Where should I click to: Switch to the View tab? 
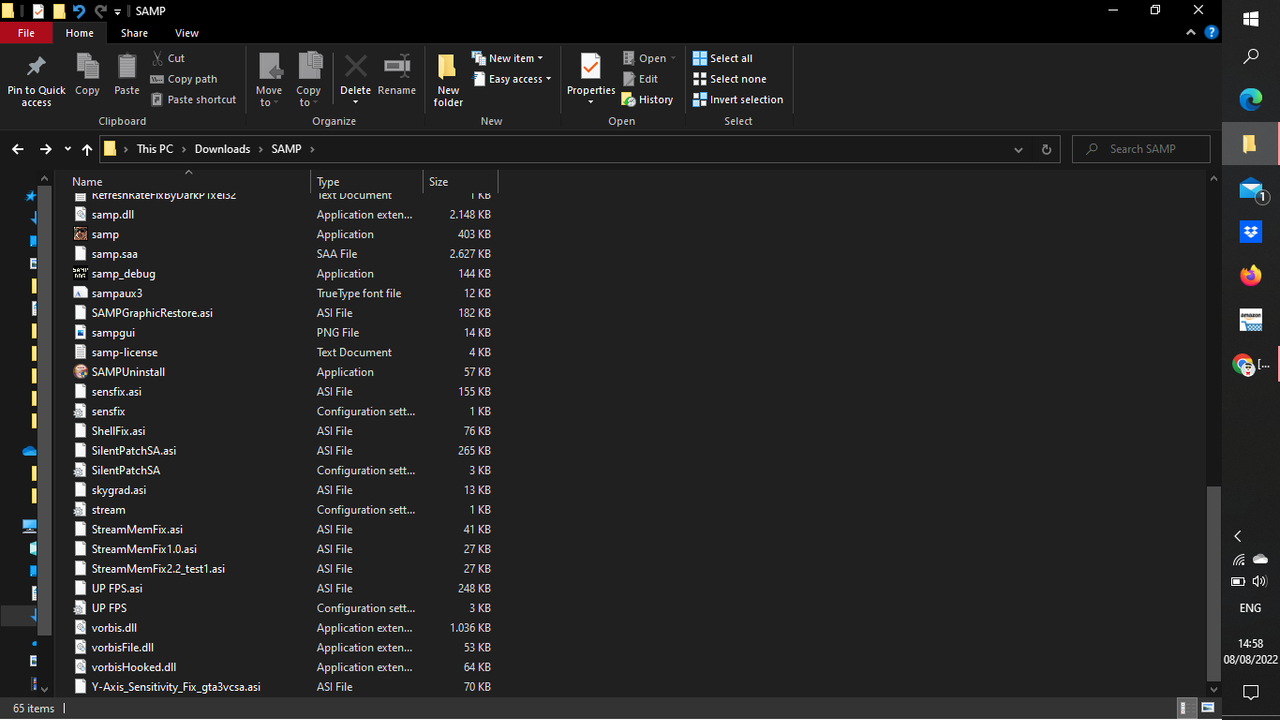coord(187,33)
